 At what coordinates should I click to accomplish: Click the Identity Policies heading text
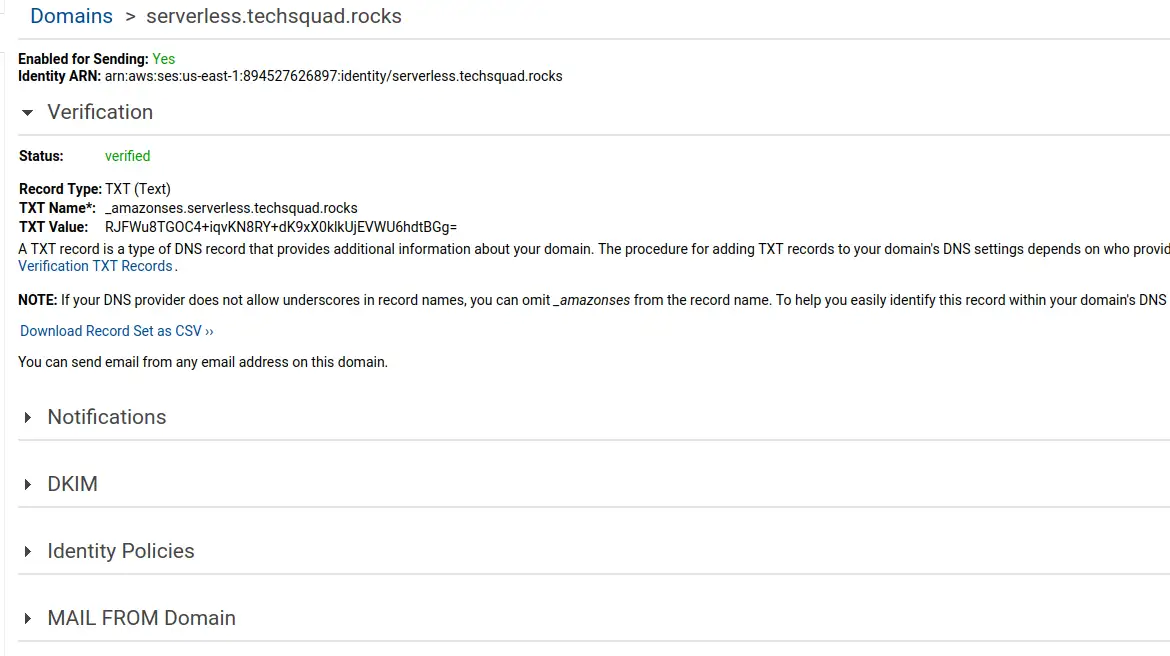(121, 552)
